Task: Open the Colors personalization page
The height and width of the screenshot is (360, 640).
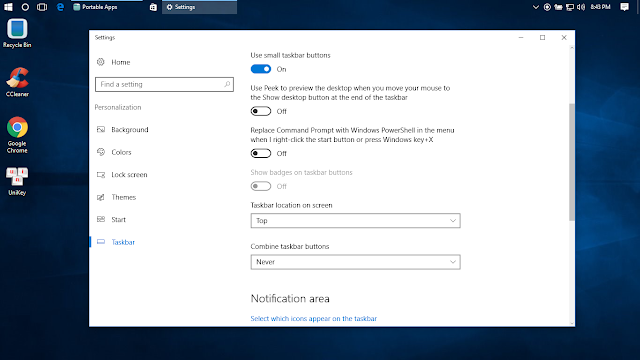Action: pos(121,152)
